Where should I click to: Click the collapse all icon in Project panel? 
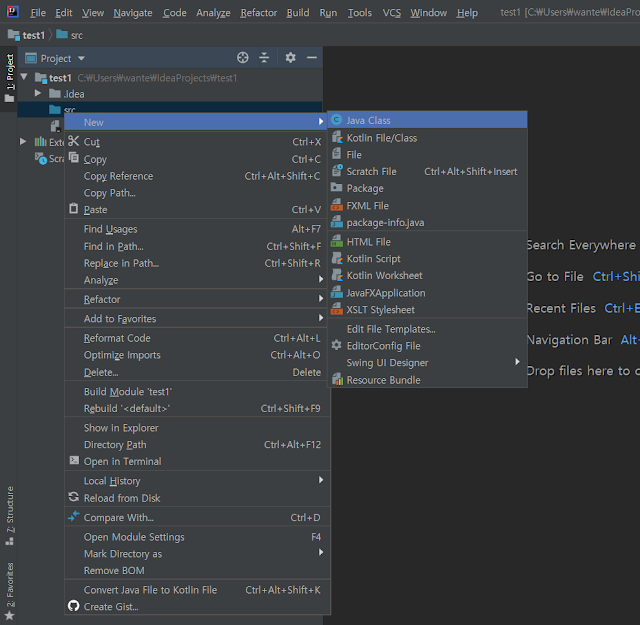(x=264, y=58)
